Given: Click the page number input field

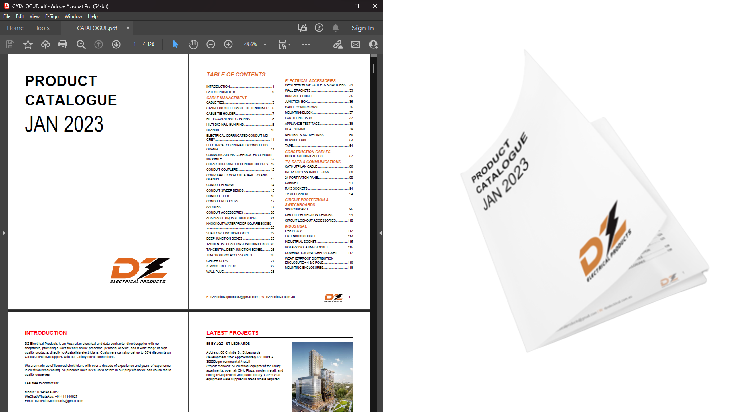Looking at the screenshot, I should pos(137,45).
